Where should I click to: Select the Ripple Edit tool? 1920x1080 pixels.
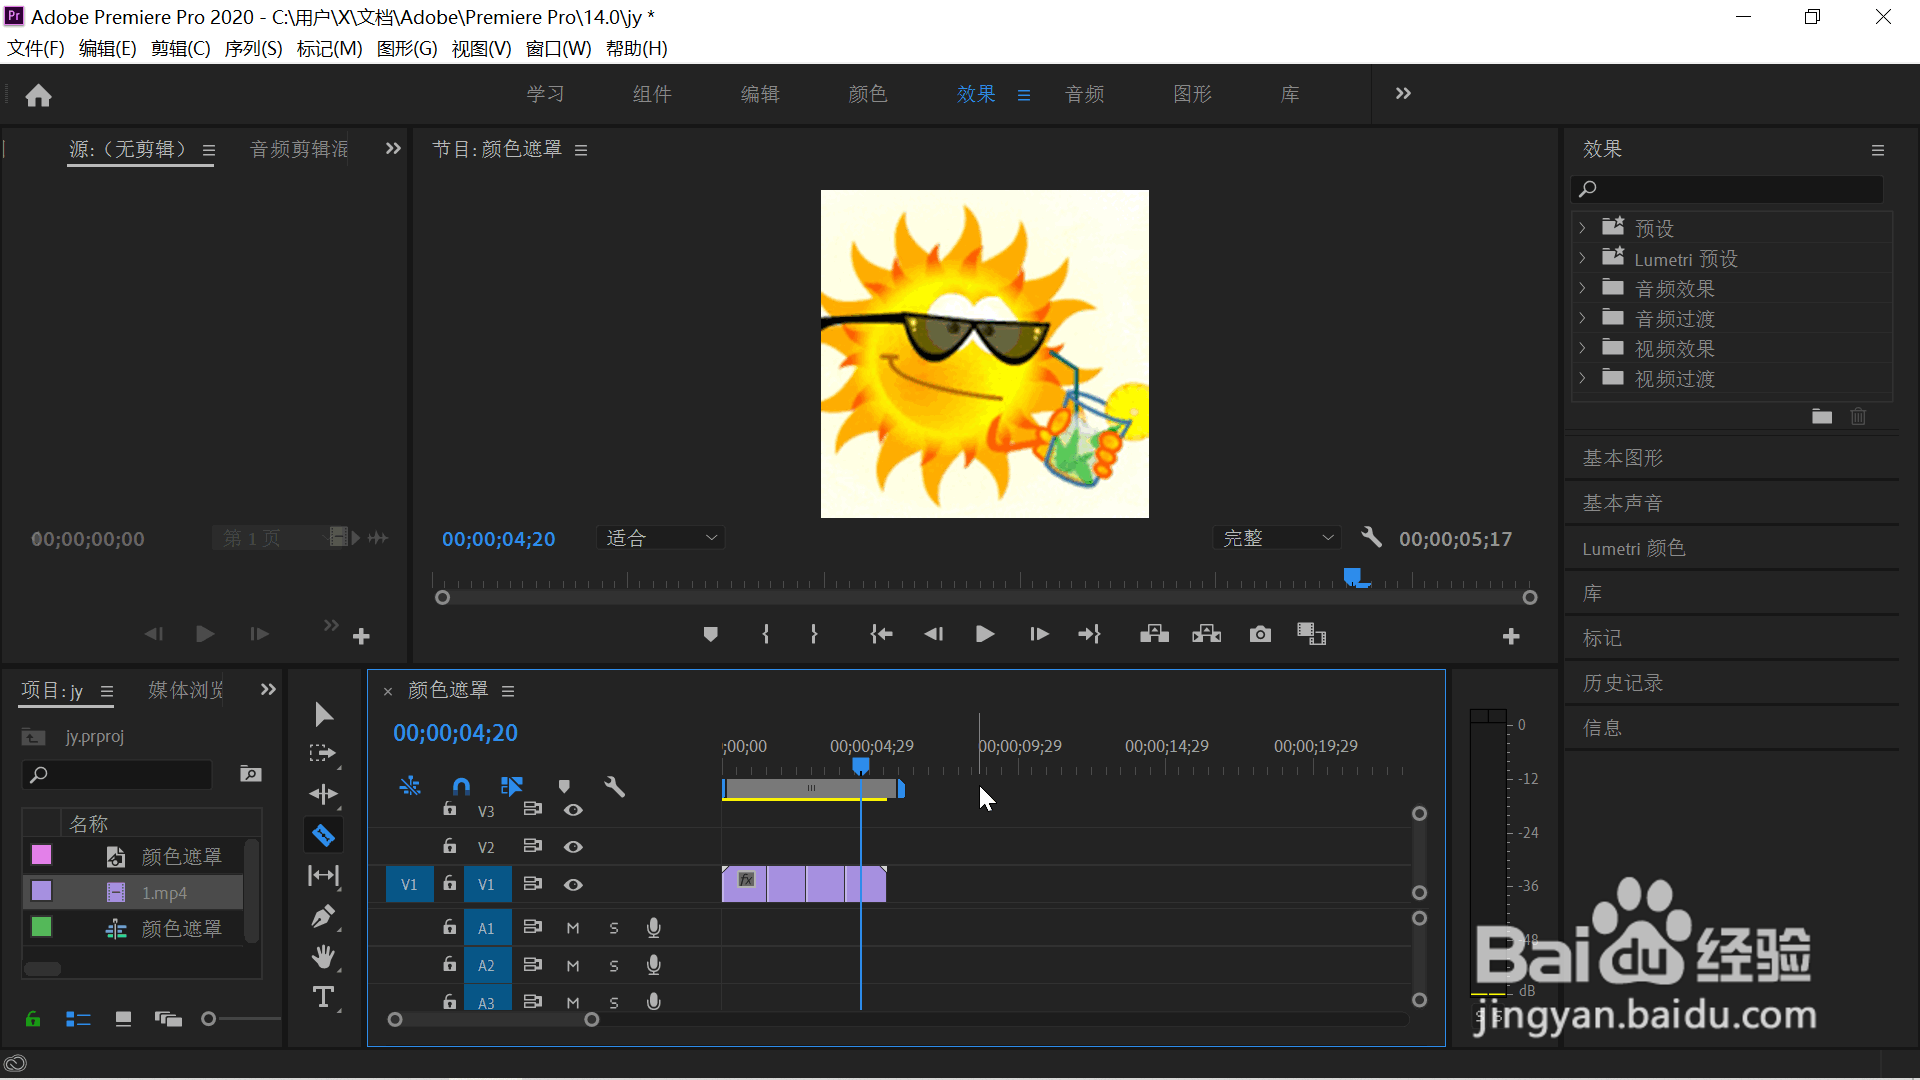click(323, 794)
